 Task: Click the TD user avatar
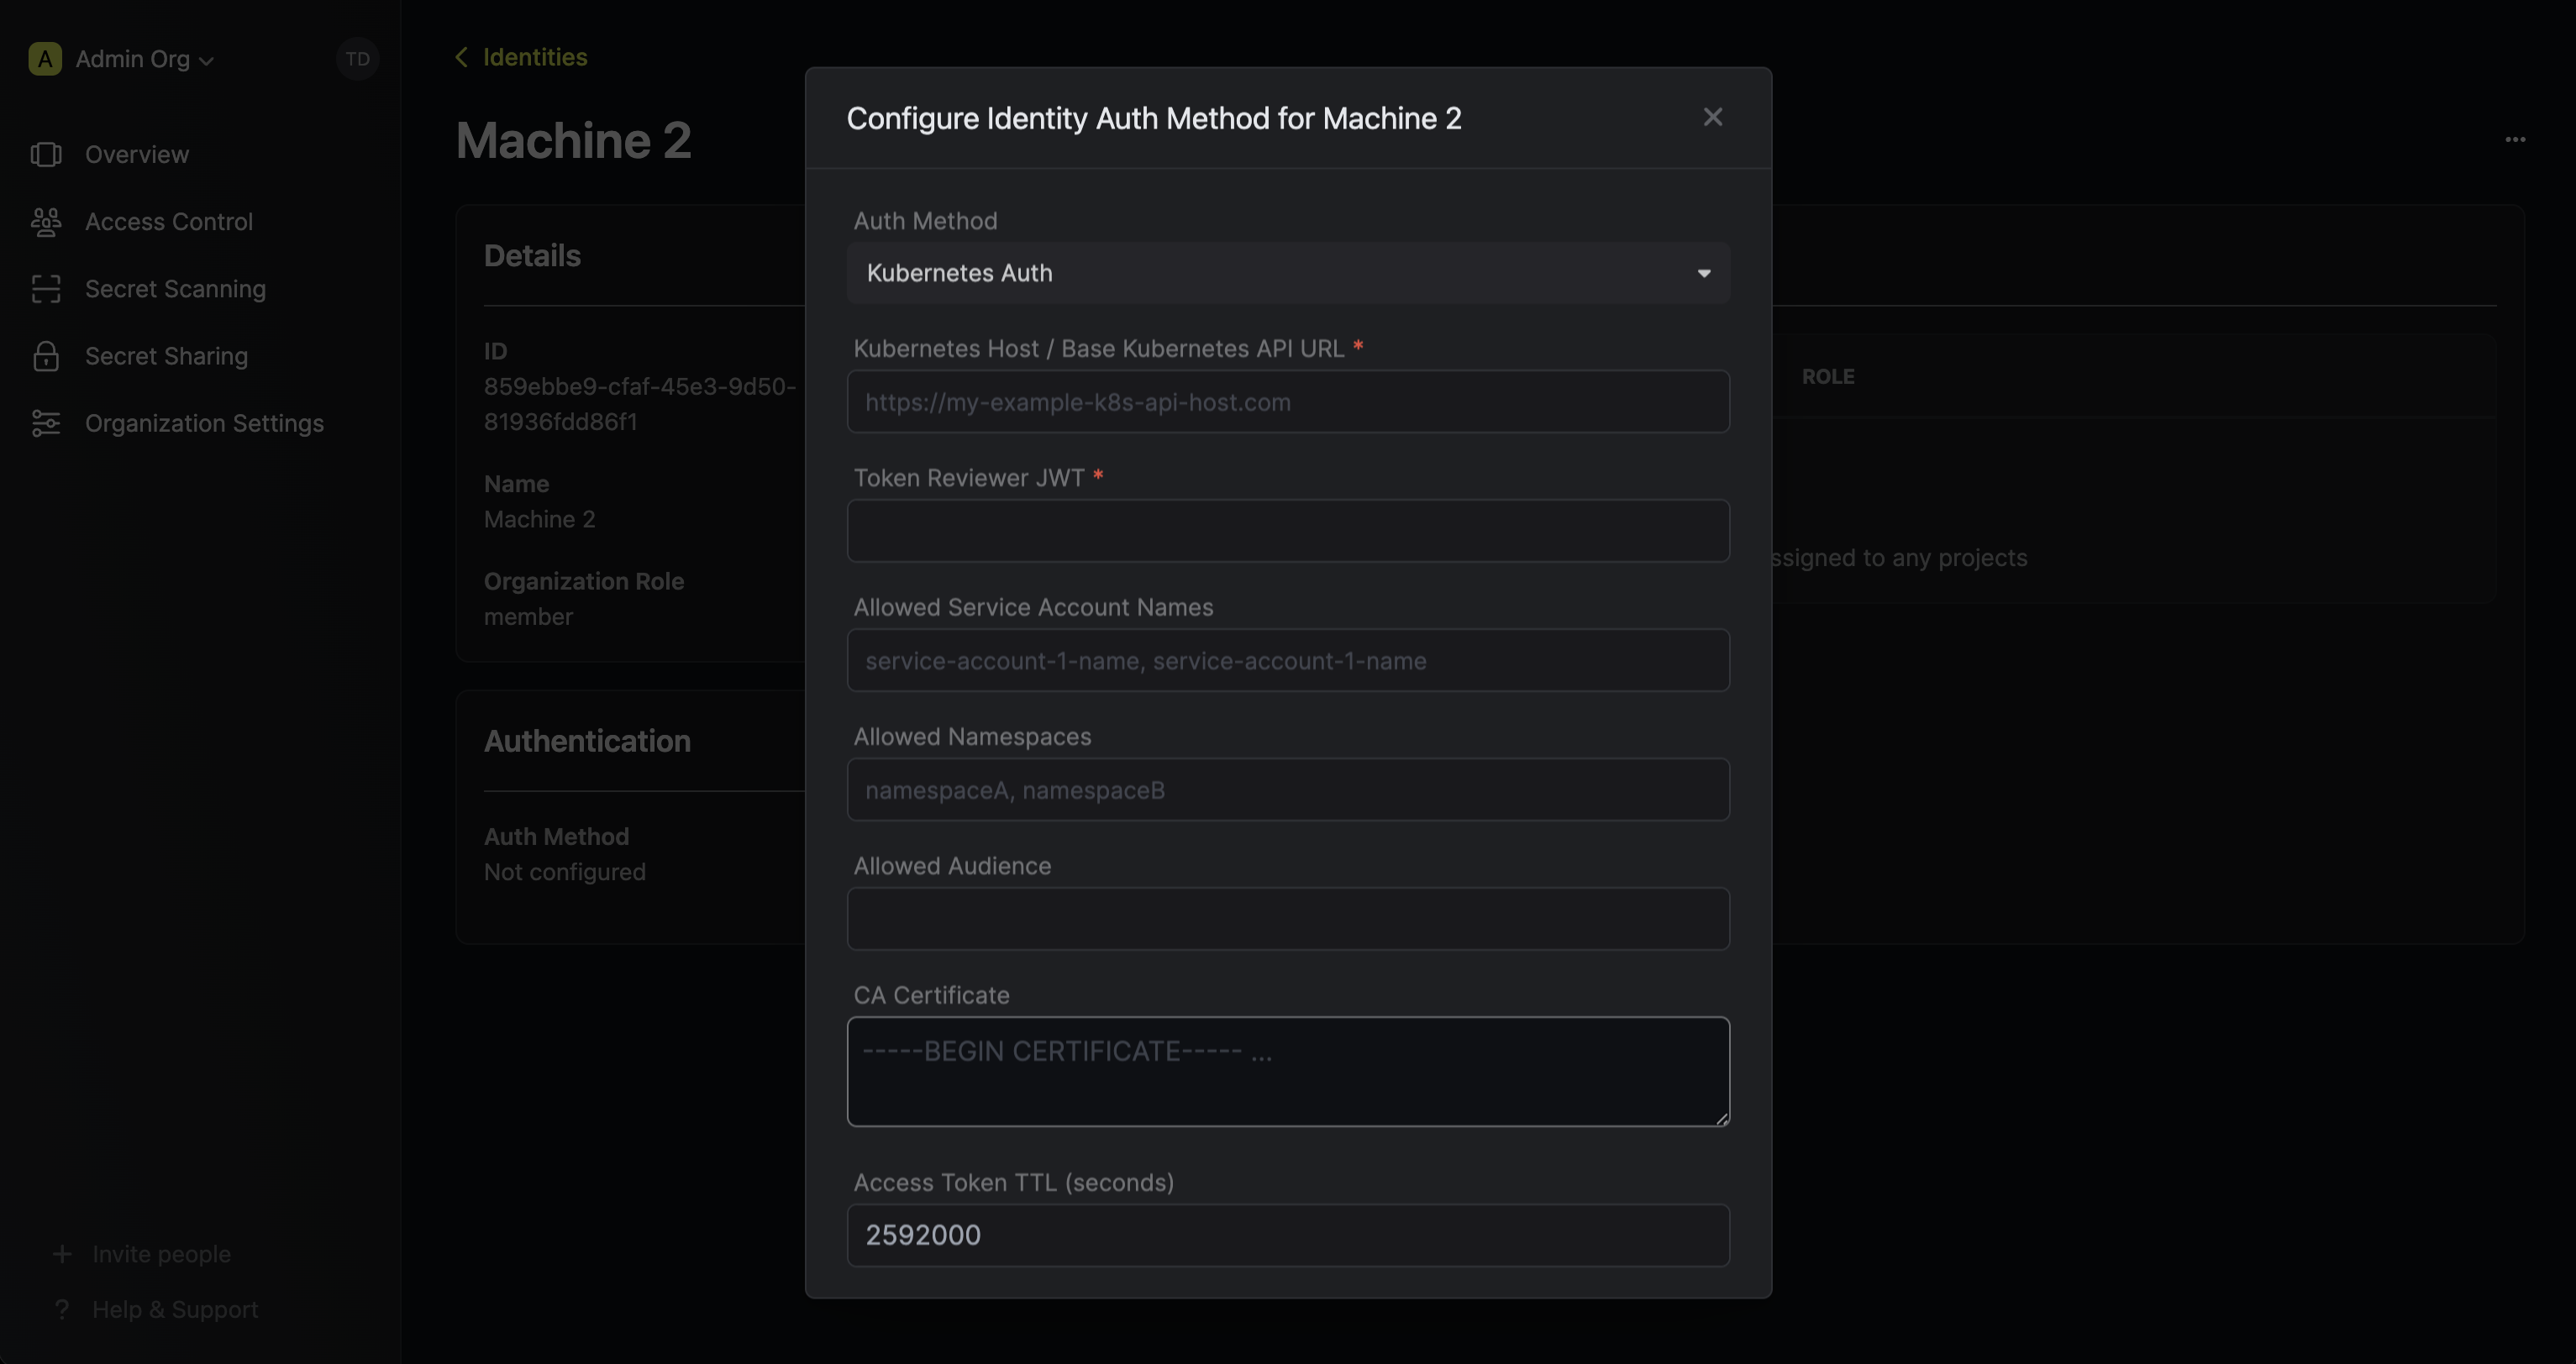(357, 59)
